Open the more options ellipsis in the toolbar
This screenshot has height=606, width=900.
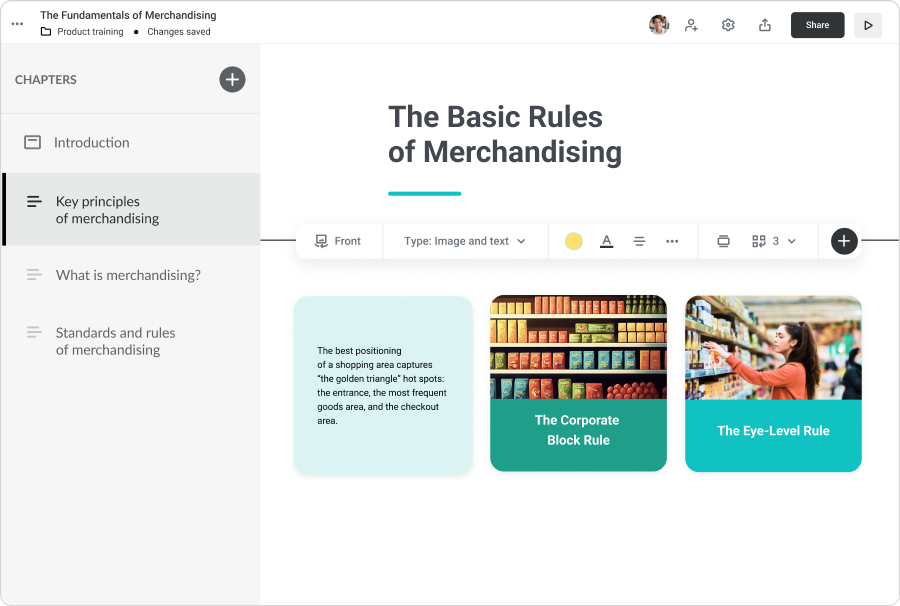[x=672, y=240]
